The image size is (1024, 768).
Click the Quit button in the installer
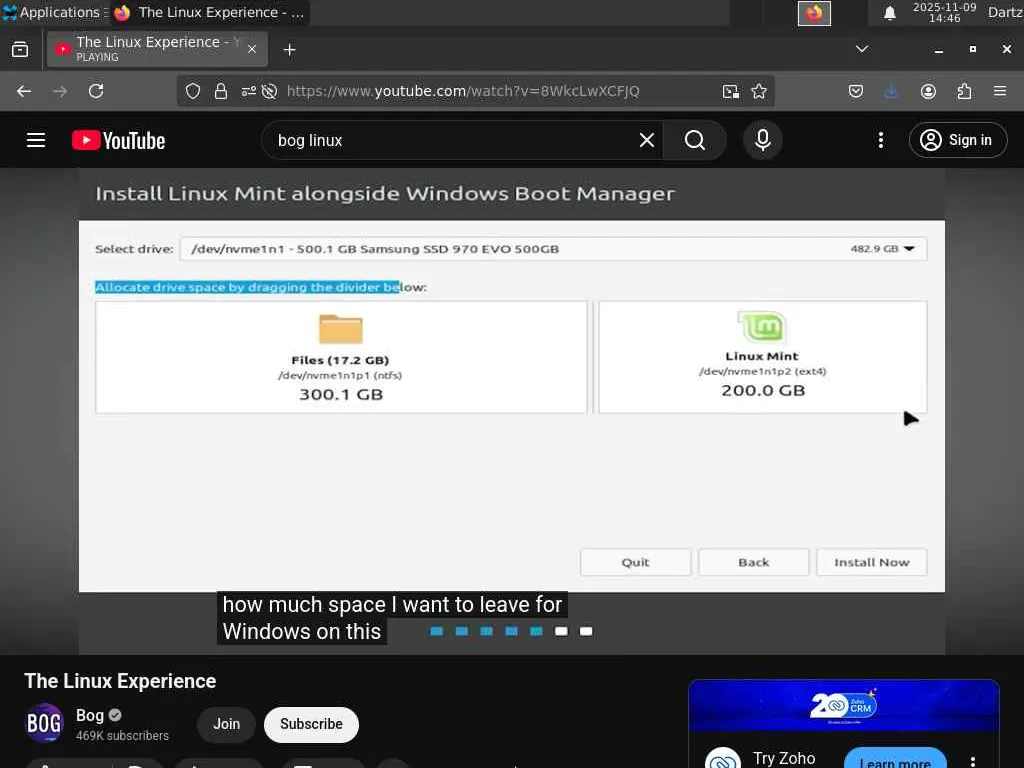pyautogui.click(x=635, y=562)
